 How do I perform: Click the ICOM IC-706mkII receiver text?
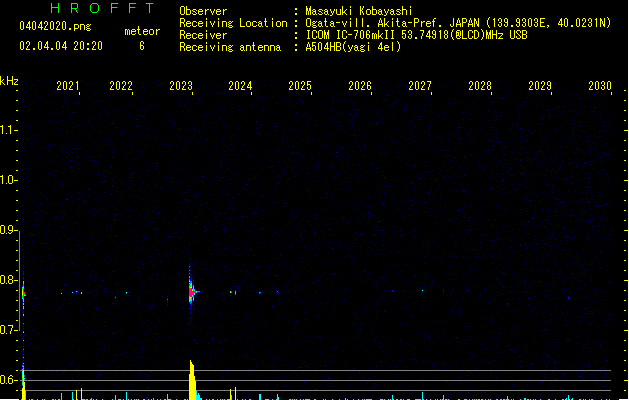[416, 35]
